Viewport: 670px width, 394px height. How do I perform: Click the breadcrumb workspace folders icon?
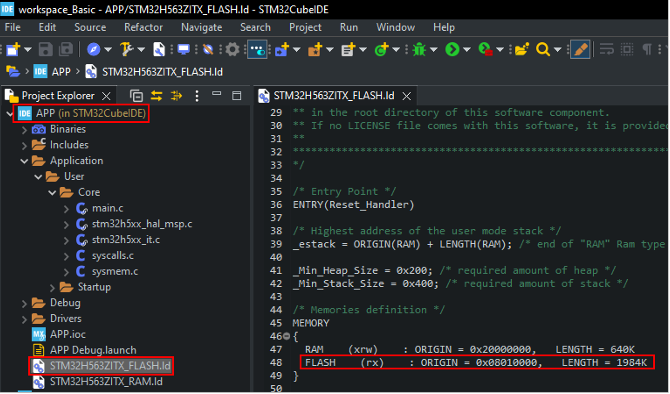13,71
